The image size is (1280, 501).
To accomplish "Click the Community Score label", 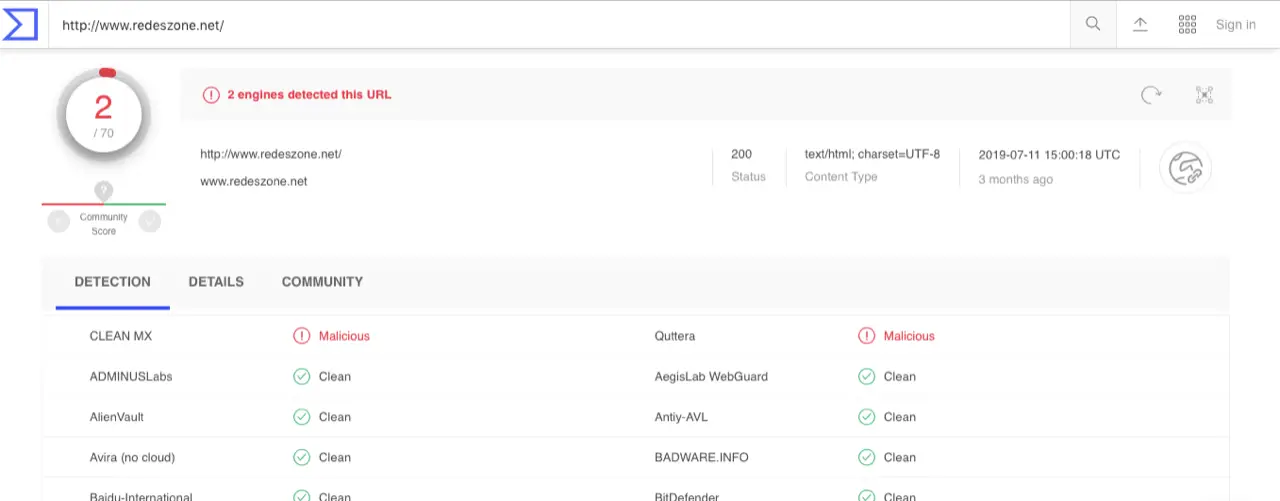I will (104, 224).
